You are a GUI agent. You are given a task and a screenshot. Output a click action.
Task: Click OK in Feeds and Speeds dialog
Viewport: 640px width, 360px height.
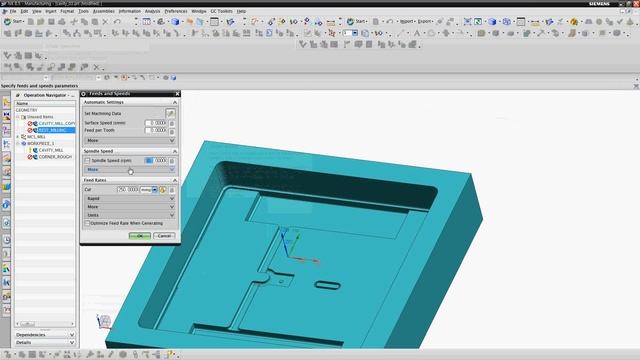tap(140, 236)
